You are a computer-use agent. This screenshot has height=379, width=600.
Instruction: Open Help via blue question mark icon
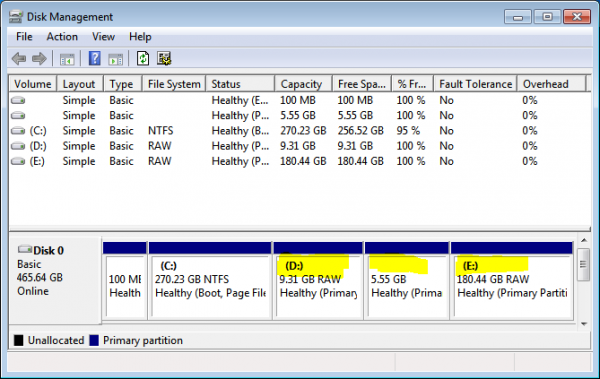tap(95, 59)
